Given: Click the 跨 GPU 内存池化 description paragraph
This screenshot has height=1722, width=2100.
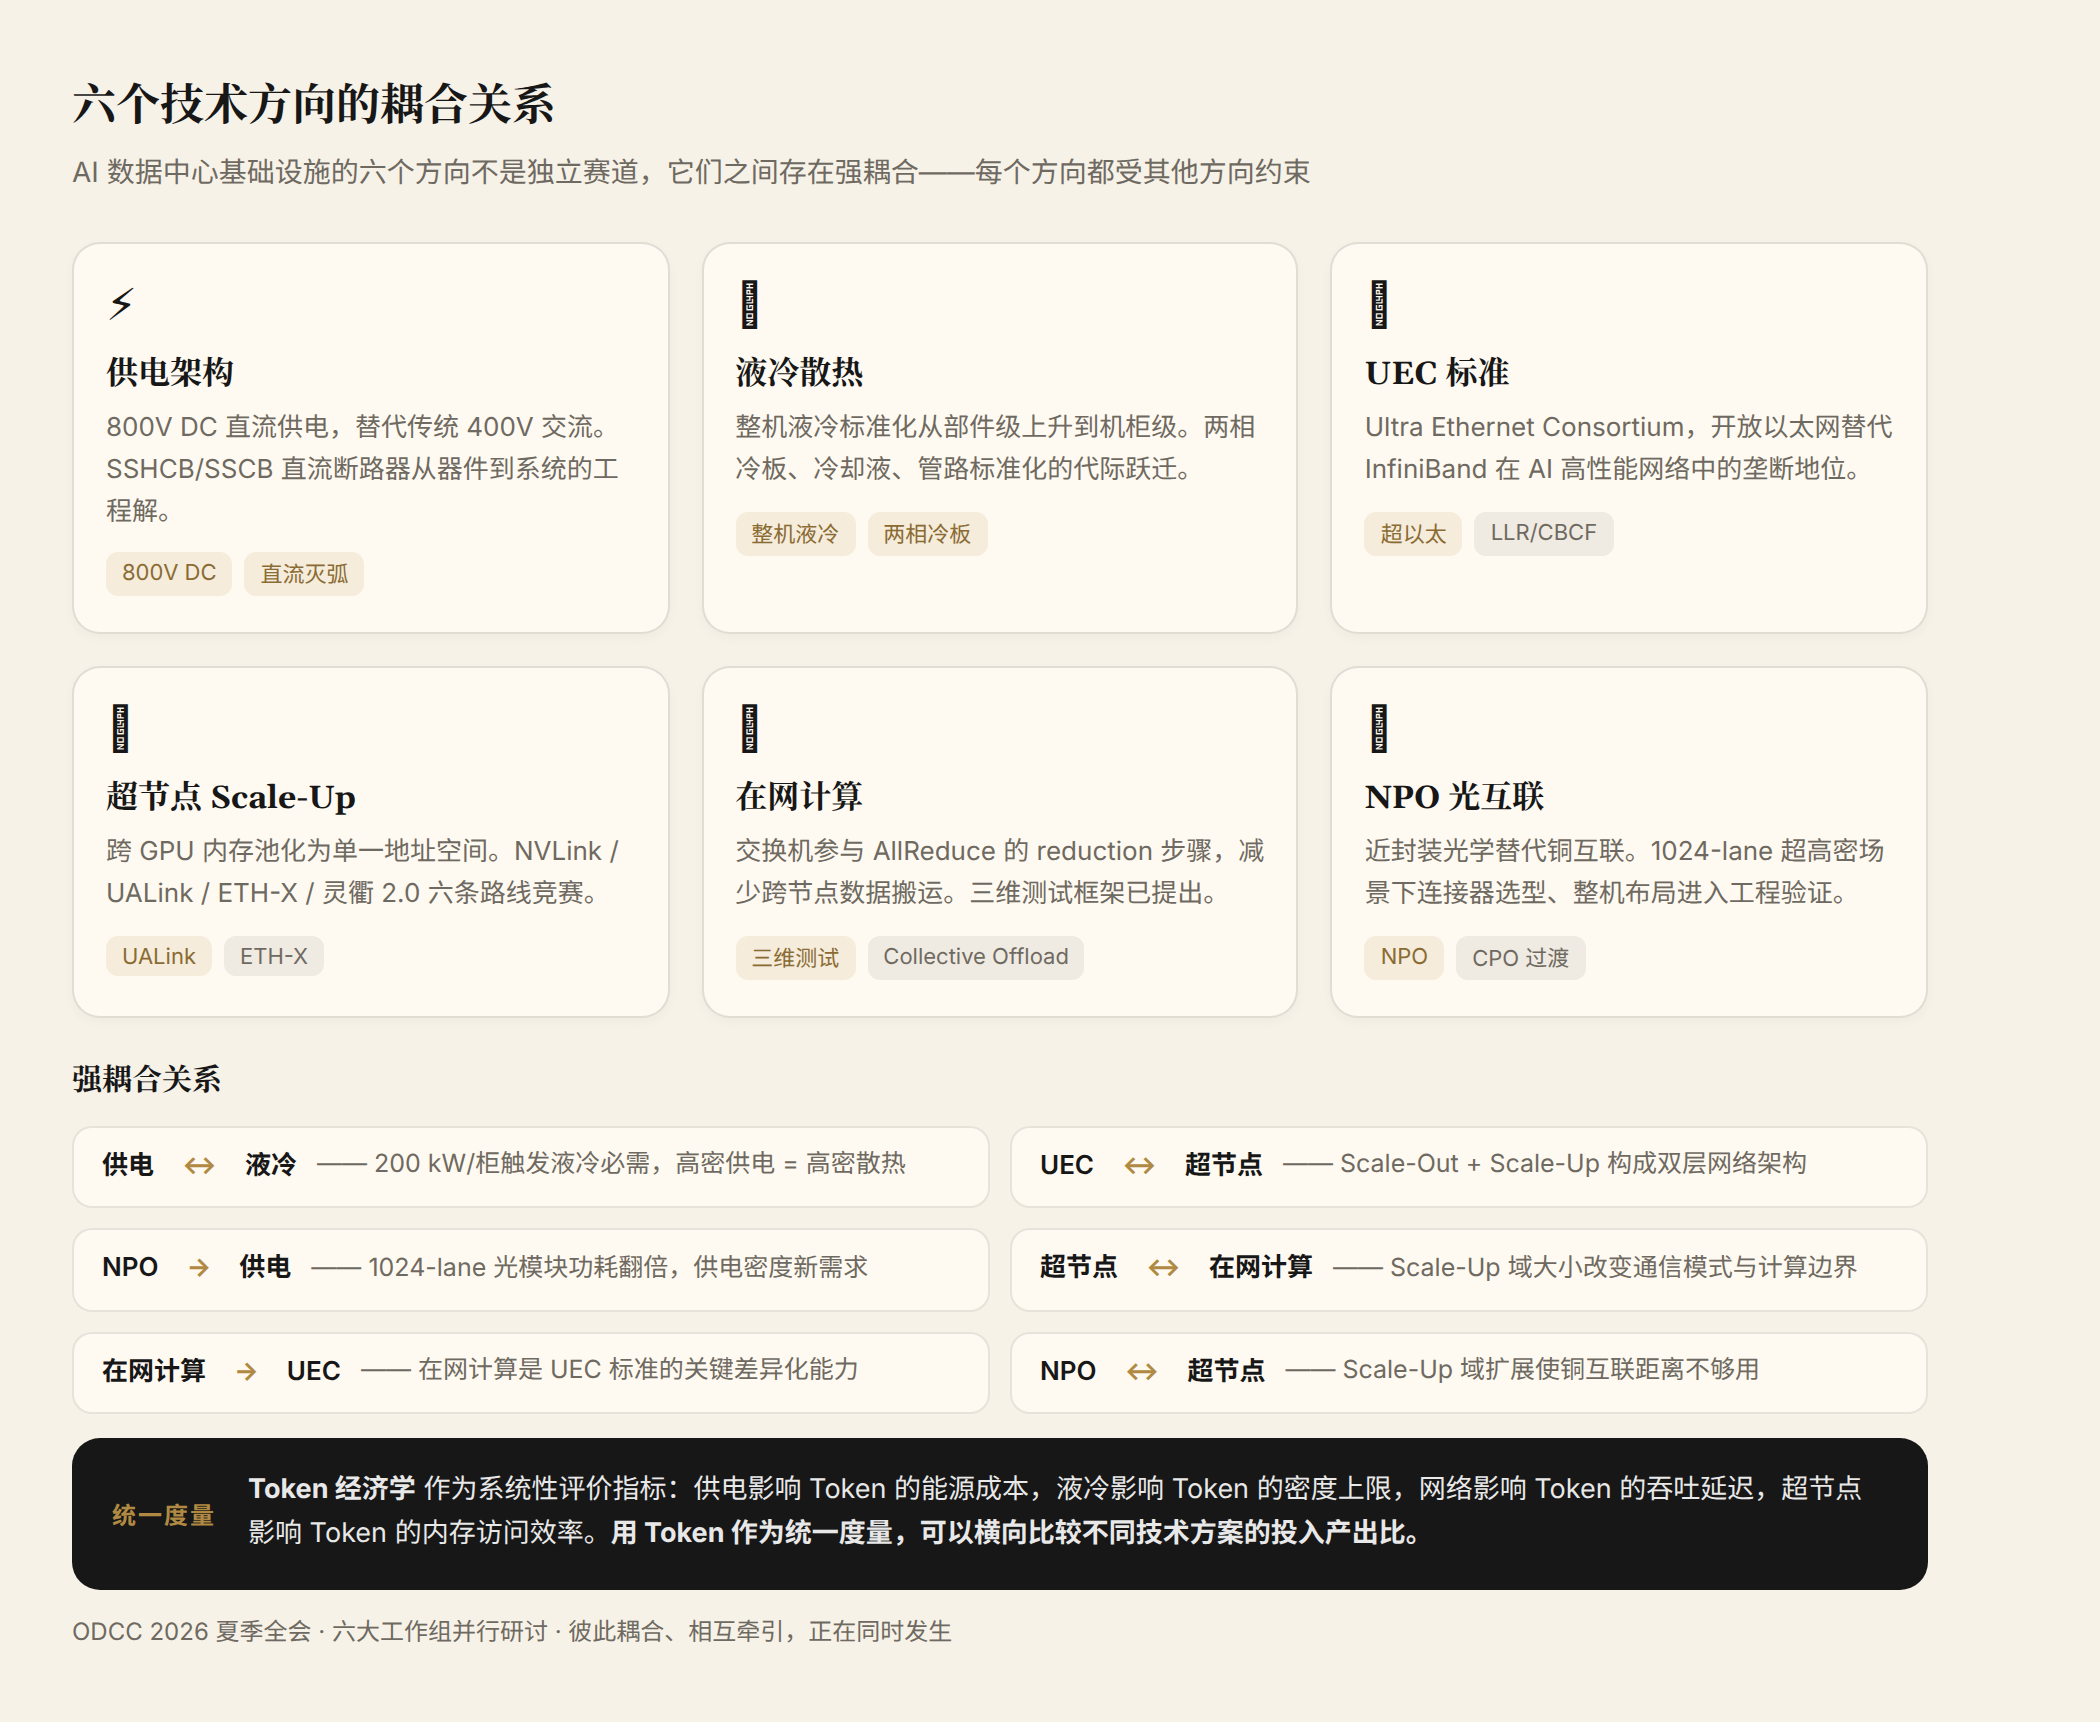Looking at the screenshot, I should point(363,872).
